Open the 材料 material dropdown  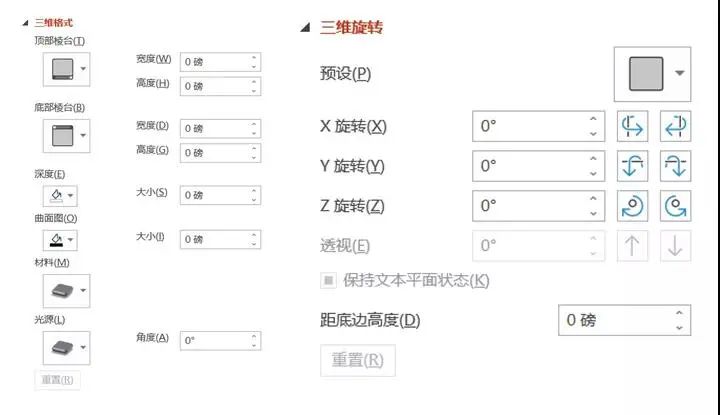pyautogui.click(x=67, y=291)
